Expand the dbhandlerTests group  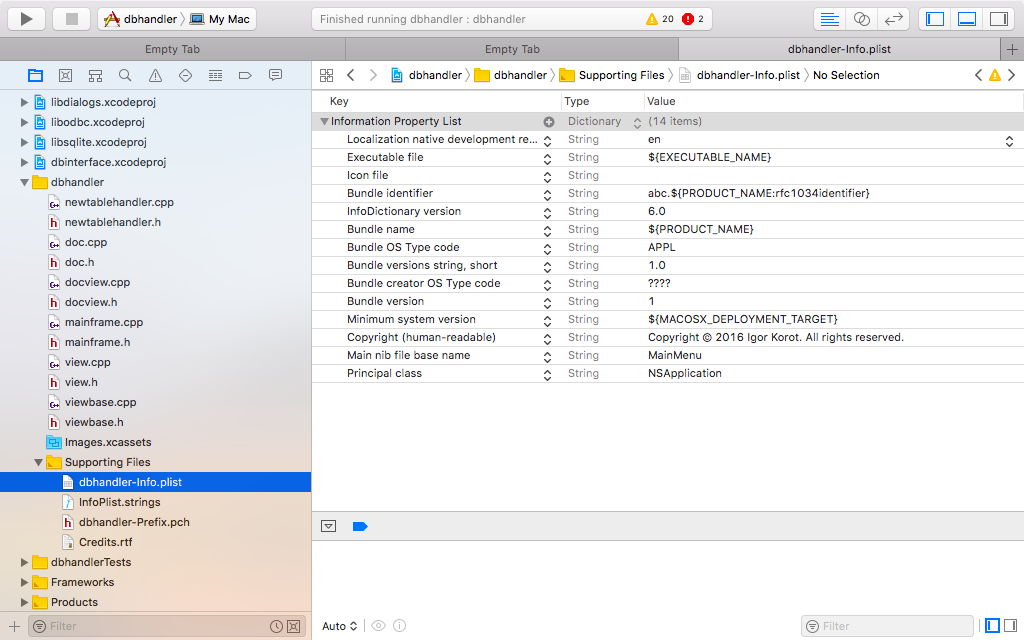(24, 562)
